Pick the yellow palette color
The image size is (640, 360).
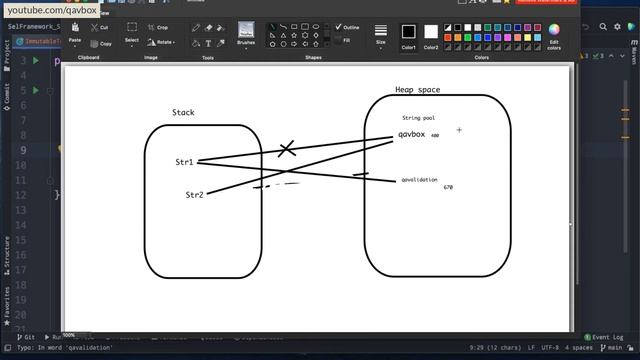coord(527,38)
